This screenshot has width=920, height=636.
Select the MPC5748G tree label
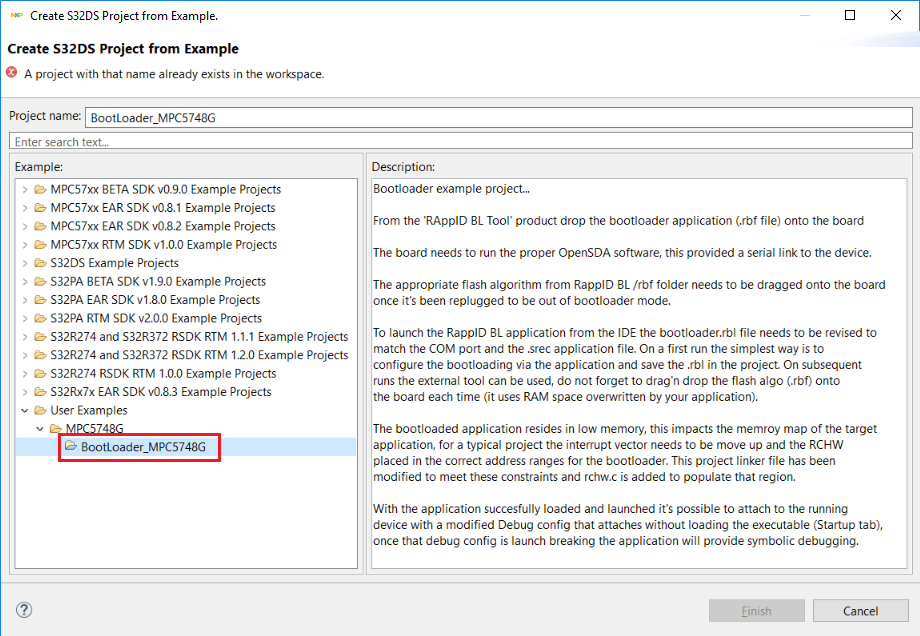(94, 428)
